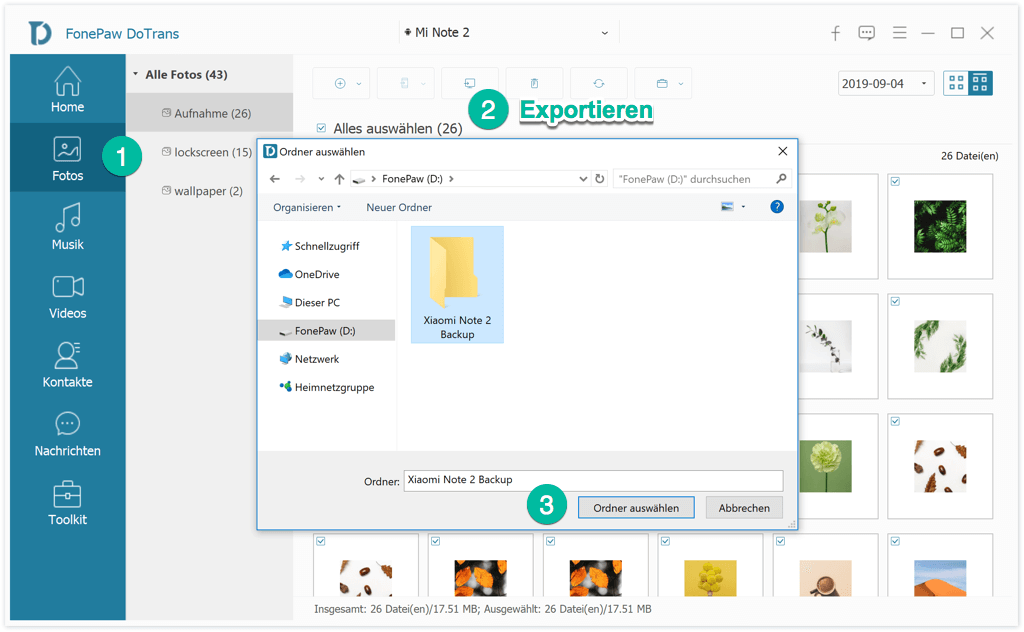The width and height of the screenshot is (1024, 632).
Task: Click the Abbrechen button
Action: (744, 508)
